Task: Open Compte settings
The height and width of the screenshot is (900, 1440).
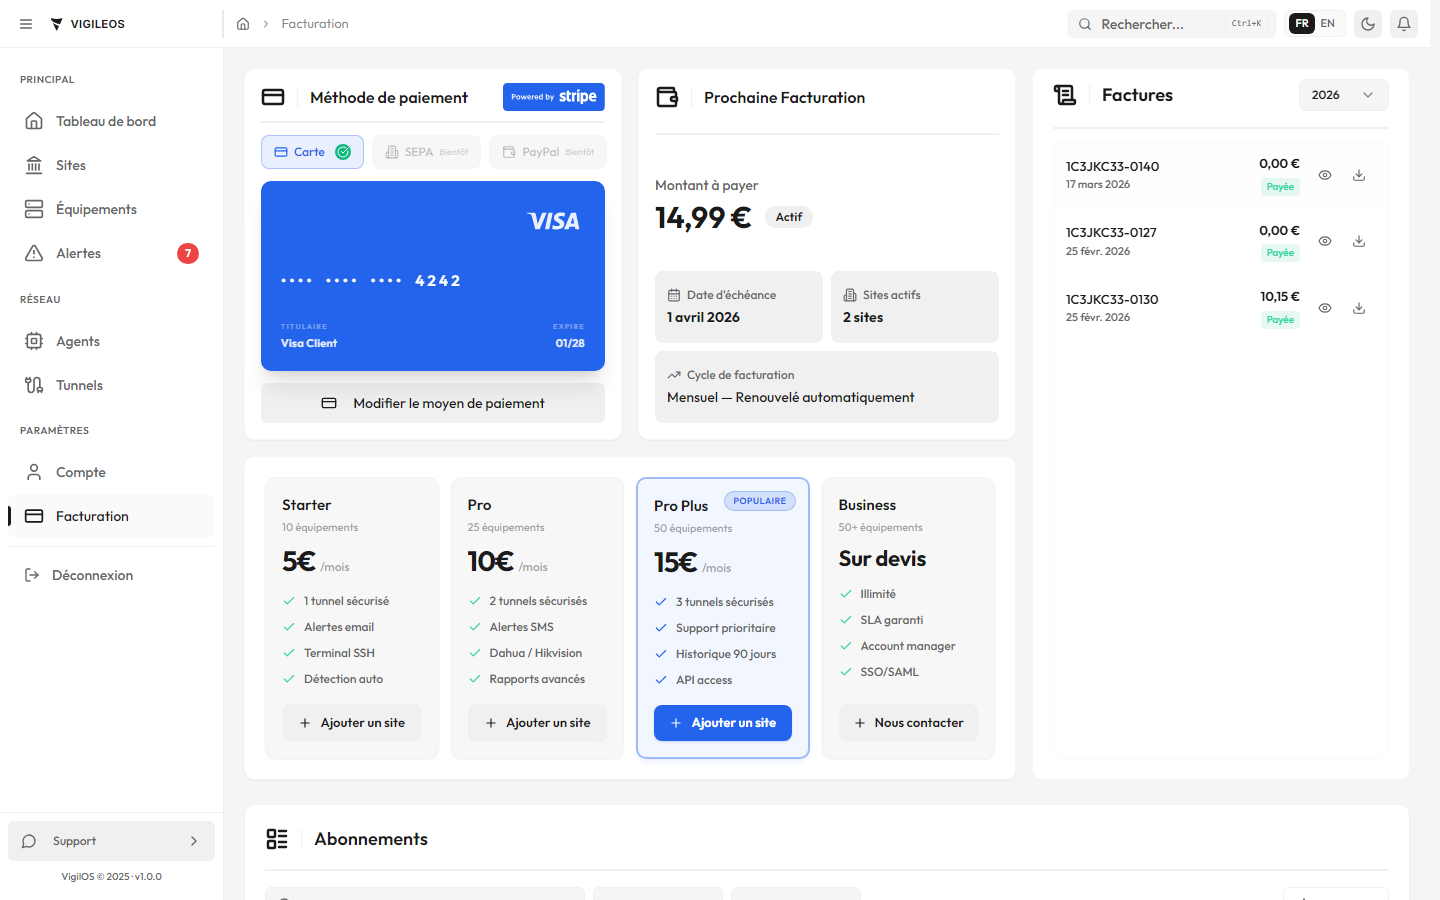Action: point(111,472)
